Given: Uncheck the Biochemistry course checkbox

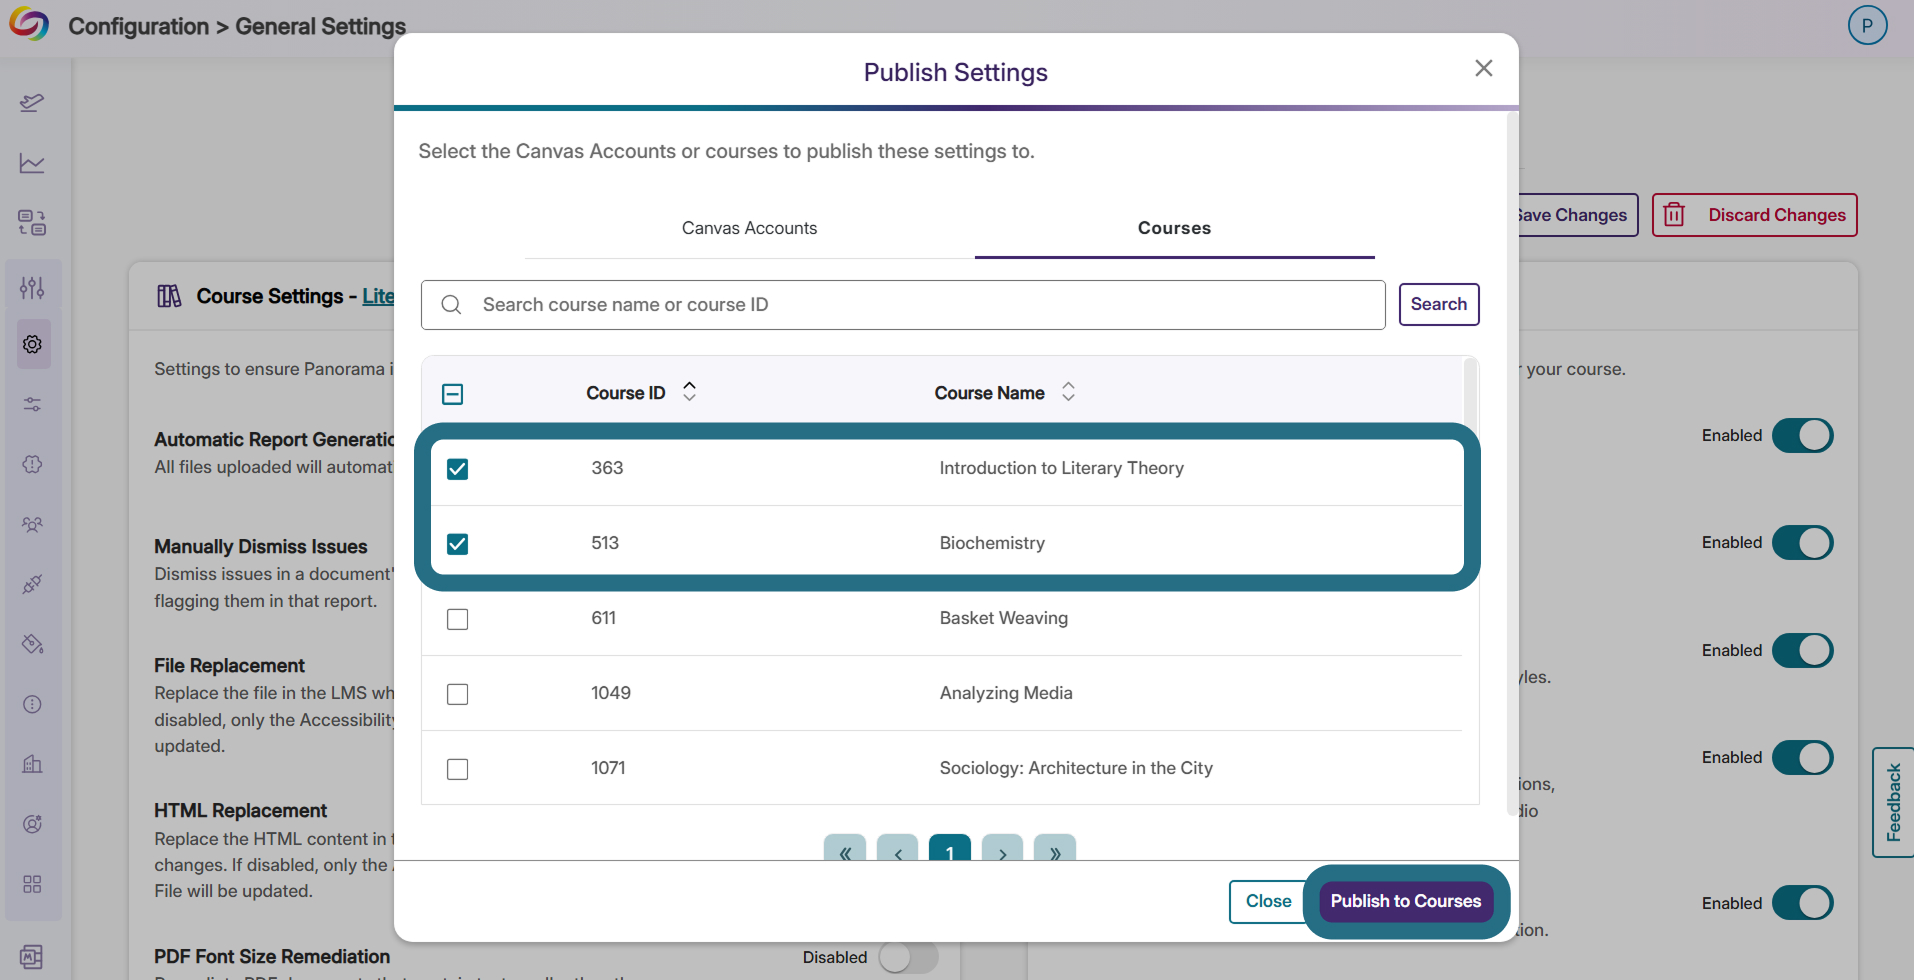Looking at the screenshot, I should 457,544.
